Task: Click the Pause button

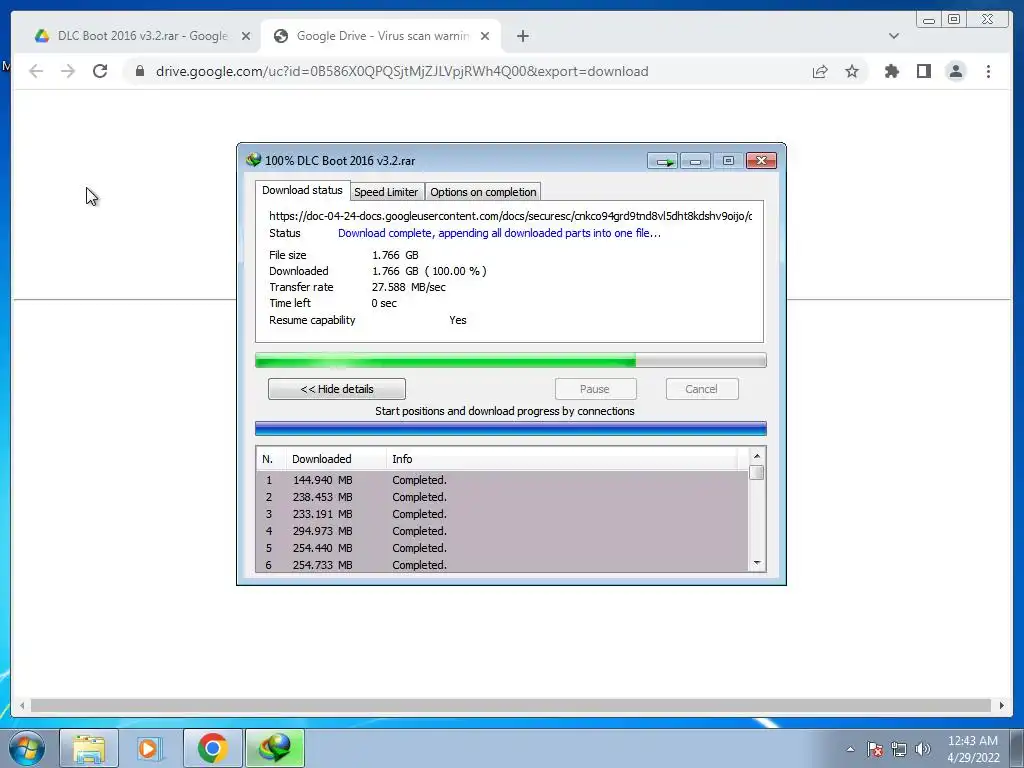Action: (x=595, y=389)
